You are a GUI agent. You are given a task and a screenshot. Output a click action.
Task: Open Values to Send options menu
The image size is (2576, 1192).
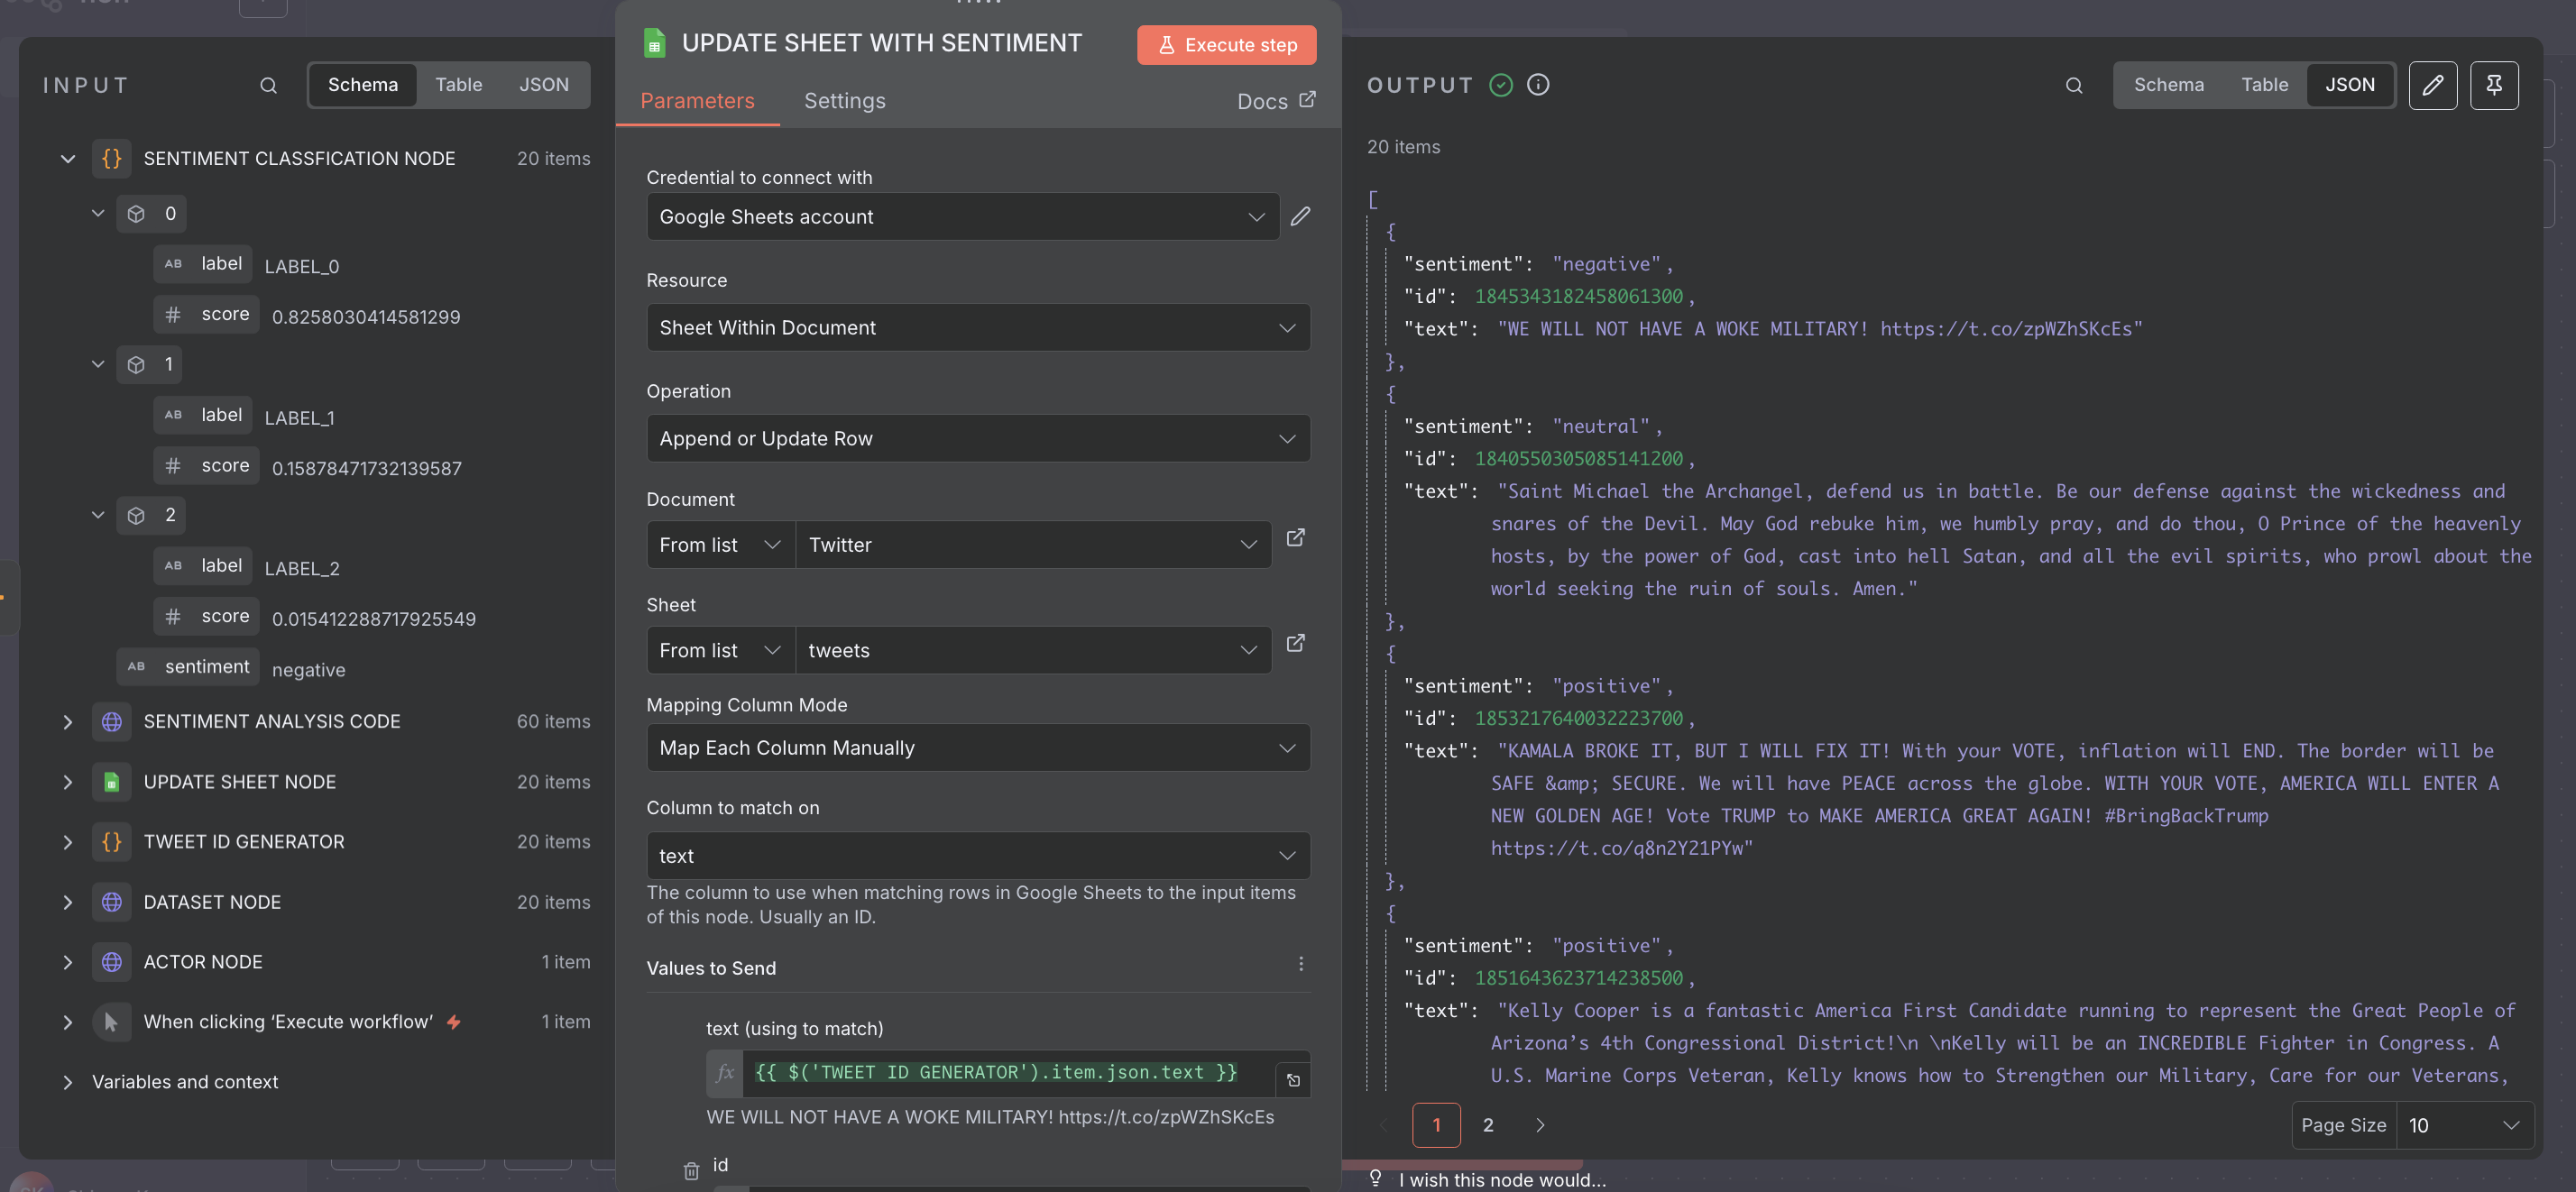coord(1300,964)
